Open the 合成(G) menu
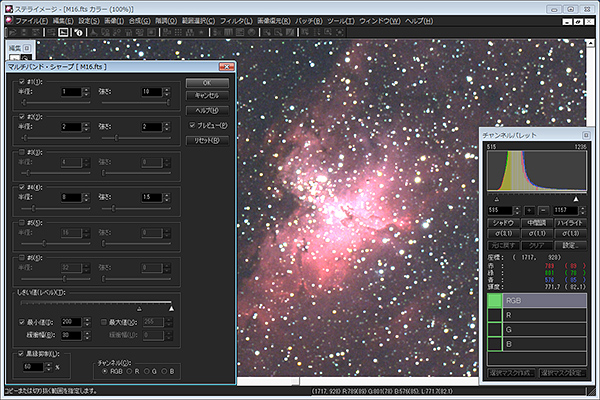Viewport: 600px width, 400px height. (139, 21)
